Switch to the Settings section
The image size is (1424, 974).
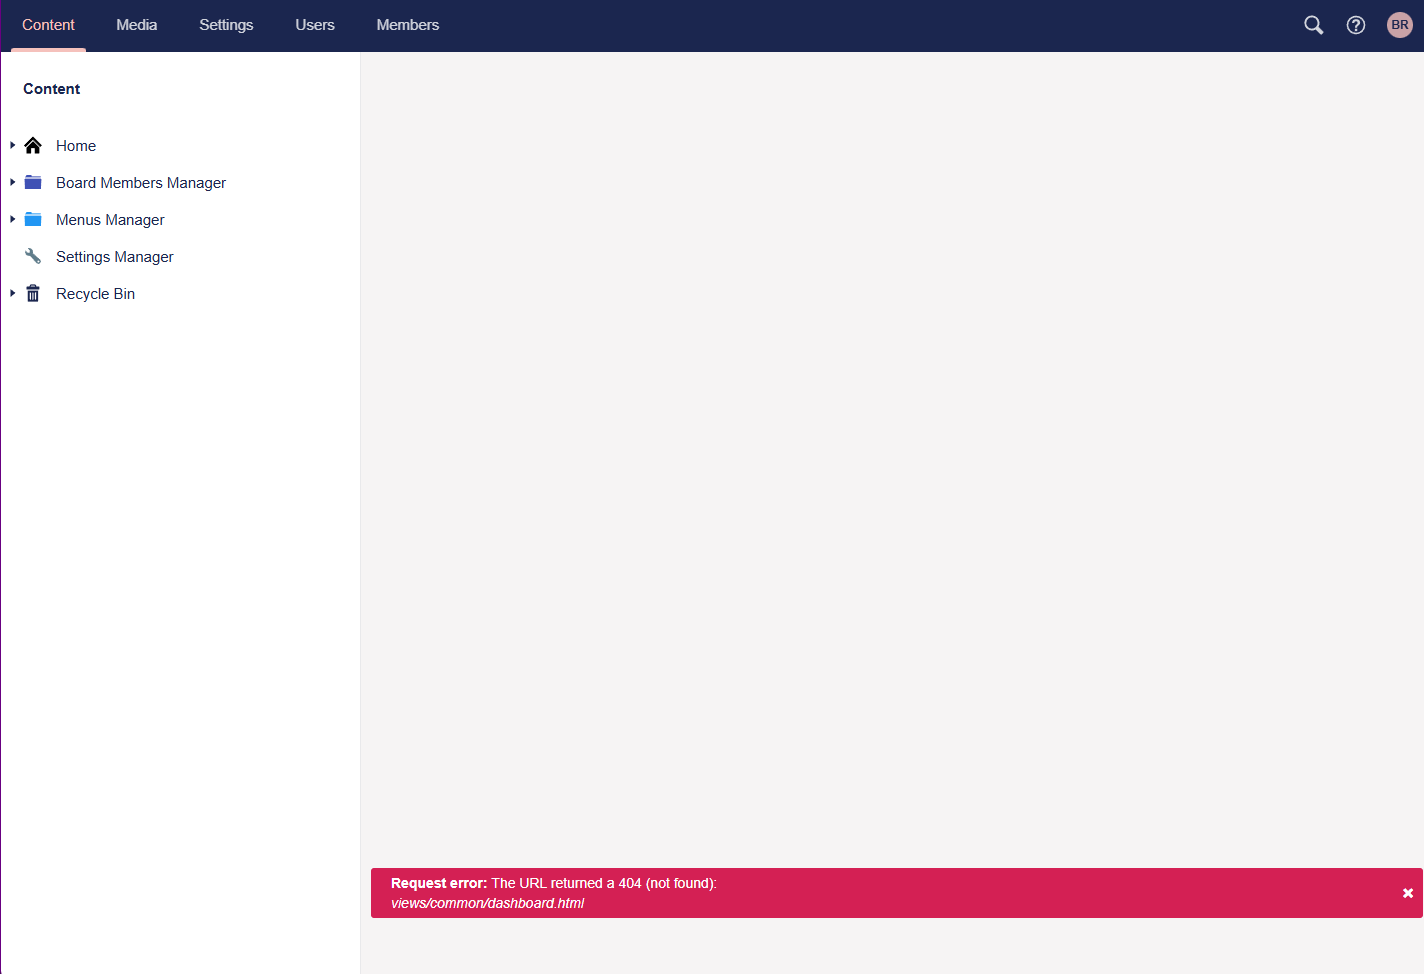pyautogui.click(x=226, y=25)
